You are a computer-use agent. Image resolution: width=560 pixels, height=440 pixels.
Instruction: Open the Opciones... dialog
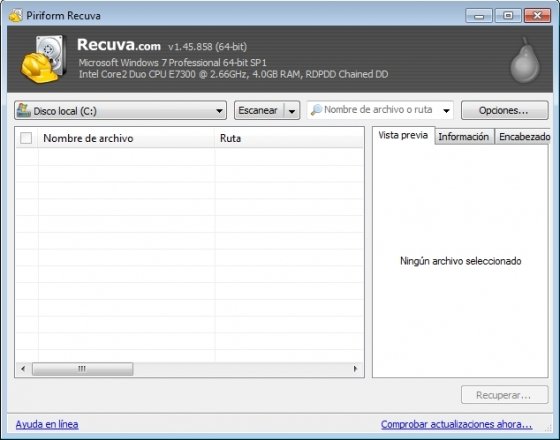pyautogui.click(x=504, y=110)
